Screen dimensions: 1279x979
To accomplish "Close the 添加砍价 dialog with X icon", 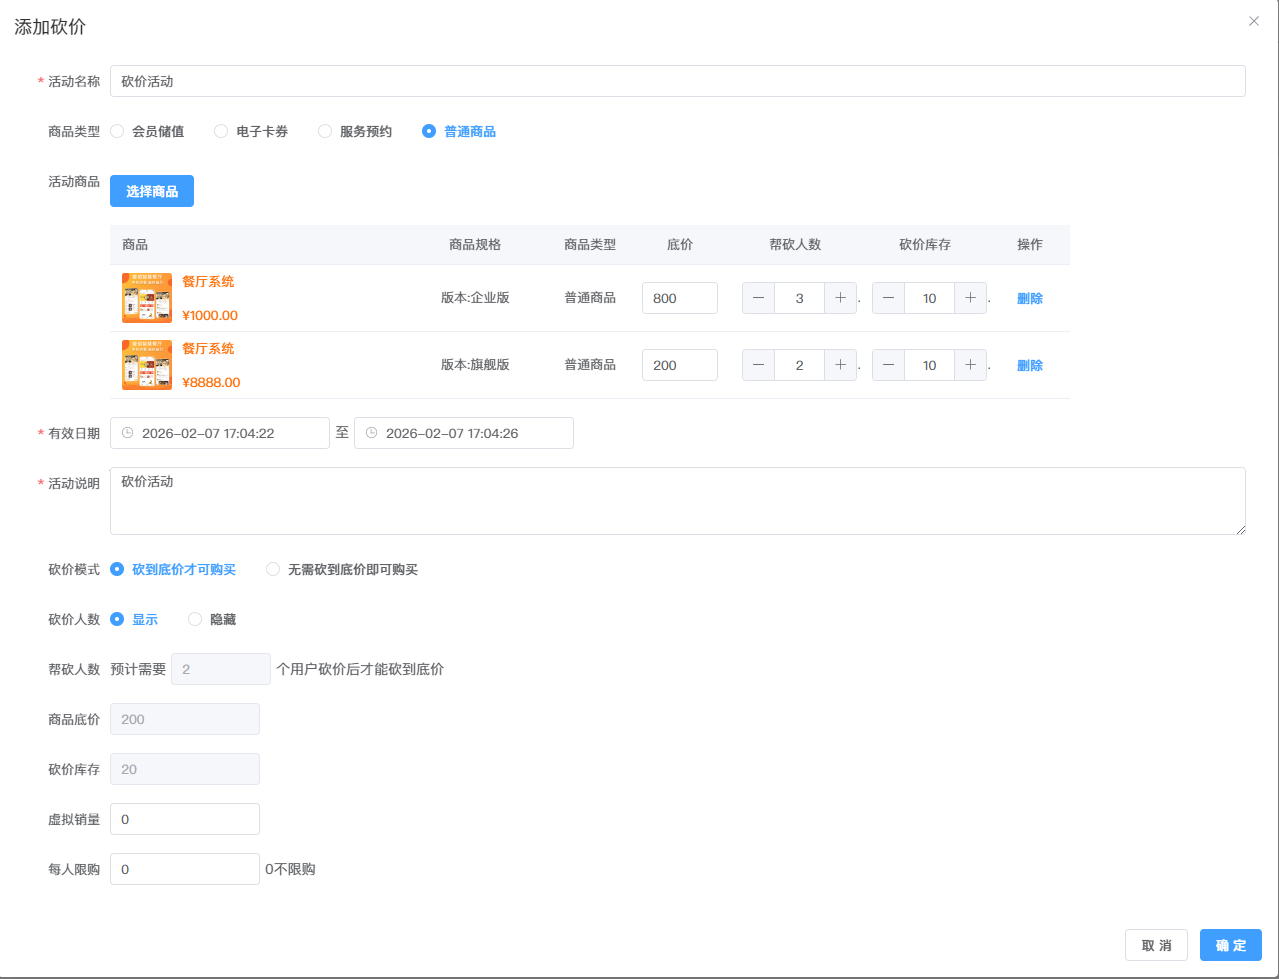I will pyautogui.click(x=1253, y=21).
